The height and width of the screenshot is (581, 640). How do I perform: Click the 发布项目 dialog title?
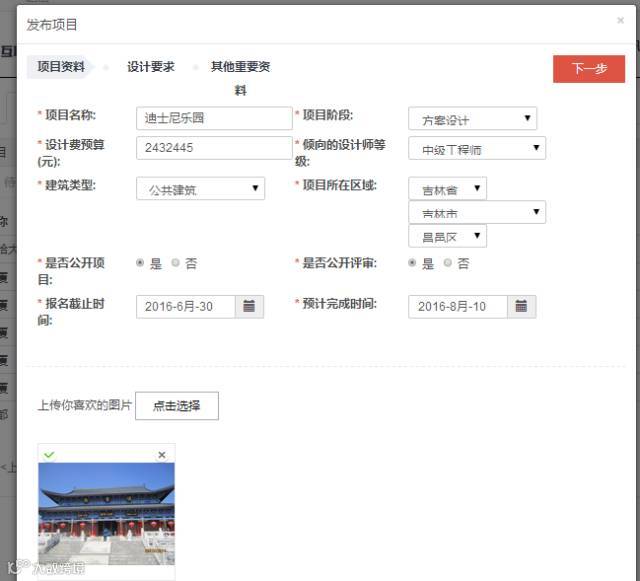pos(52,24)
